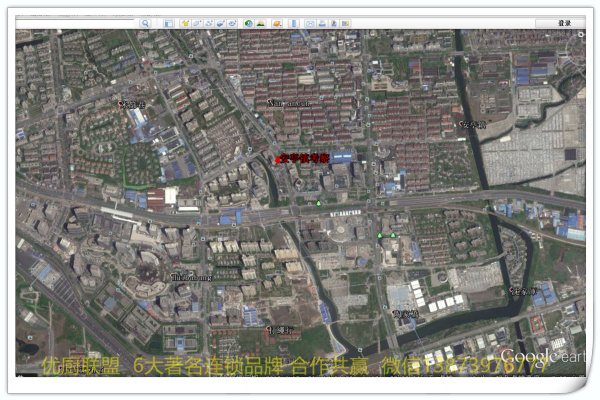Select the ruler measurement tool
The height and width of the screenshot is (400, 600).
[293, 23]
